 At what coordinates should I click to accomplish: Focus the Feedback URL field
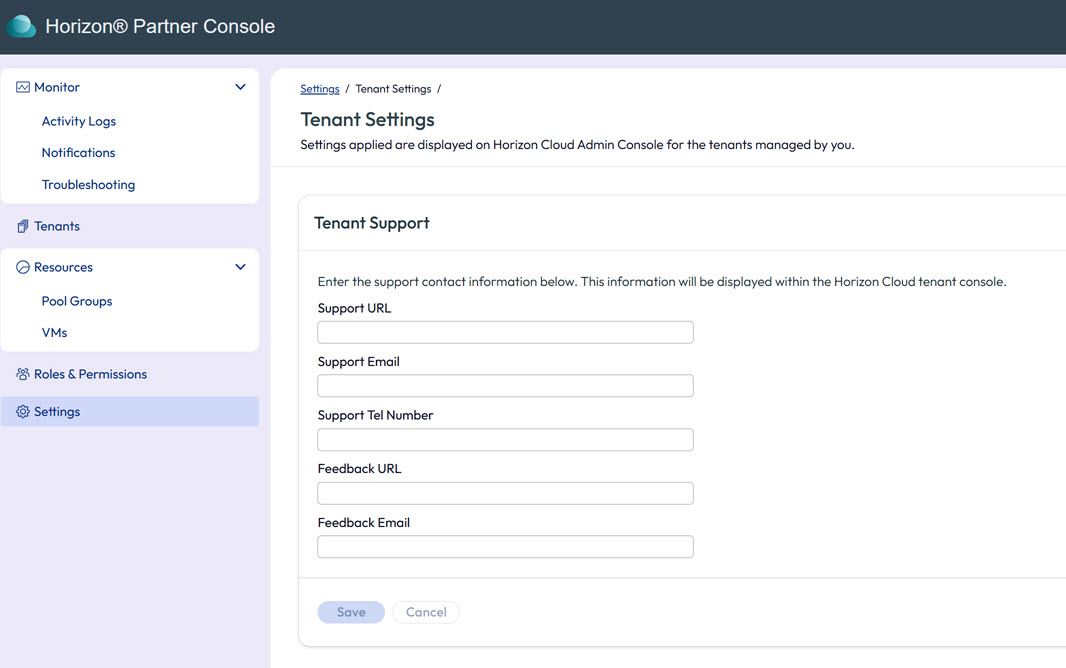505,493
